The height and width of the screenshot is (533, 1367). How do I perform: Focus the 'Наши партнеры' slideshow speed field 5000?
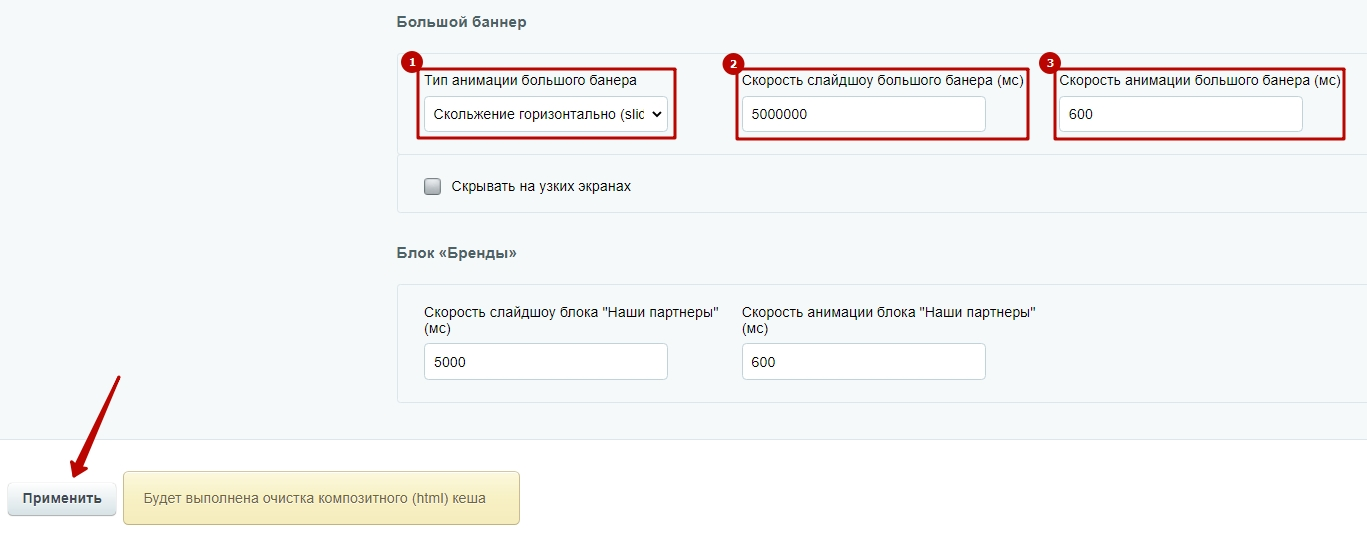click(x=546, y=362)
